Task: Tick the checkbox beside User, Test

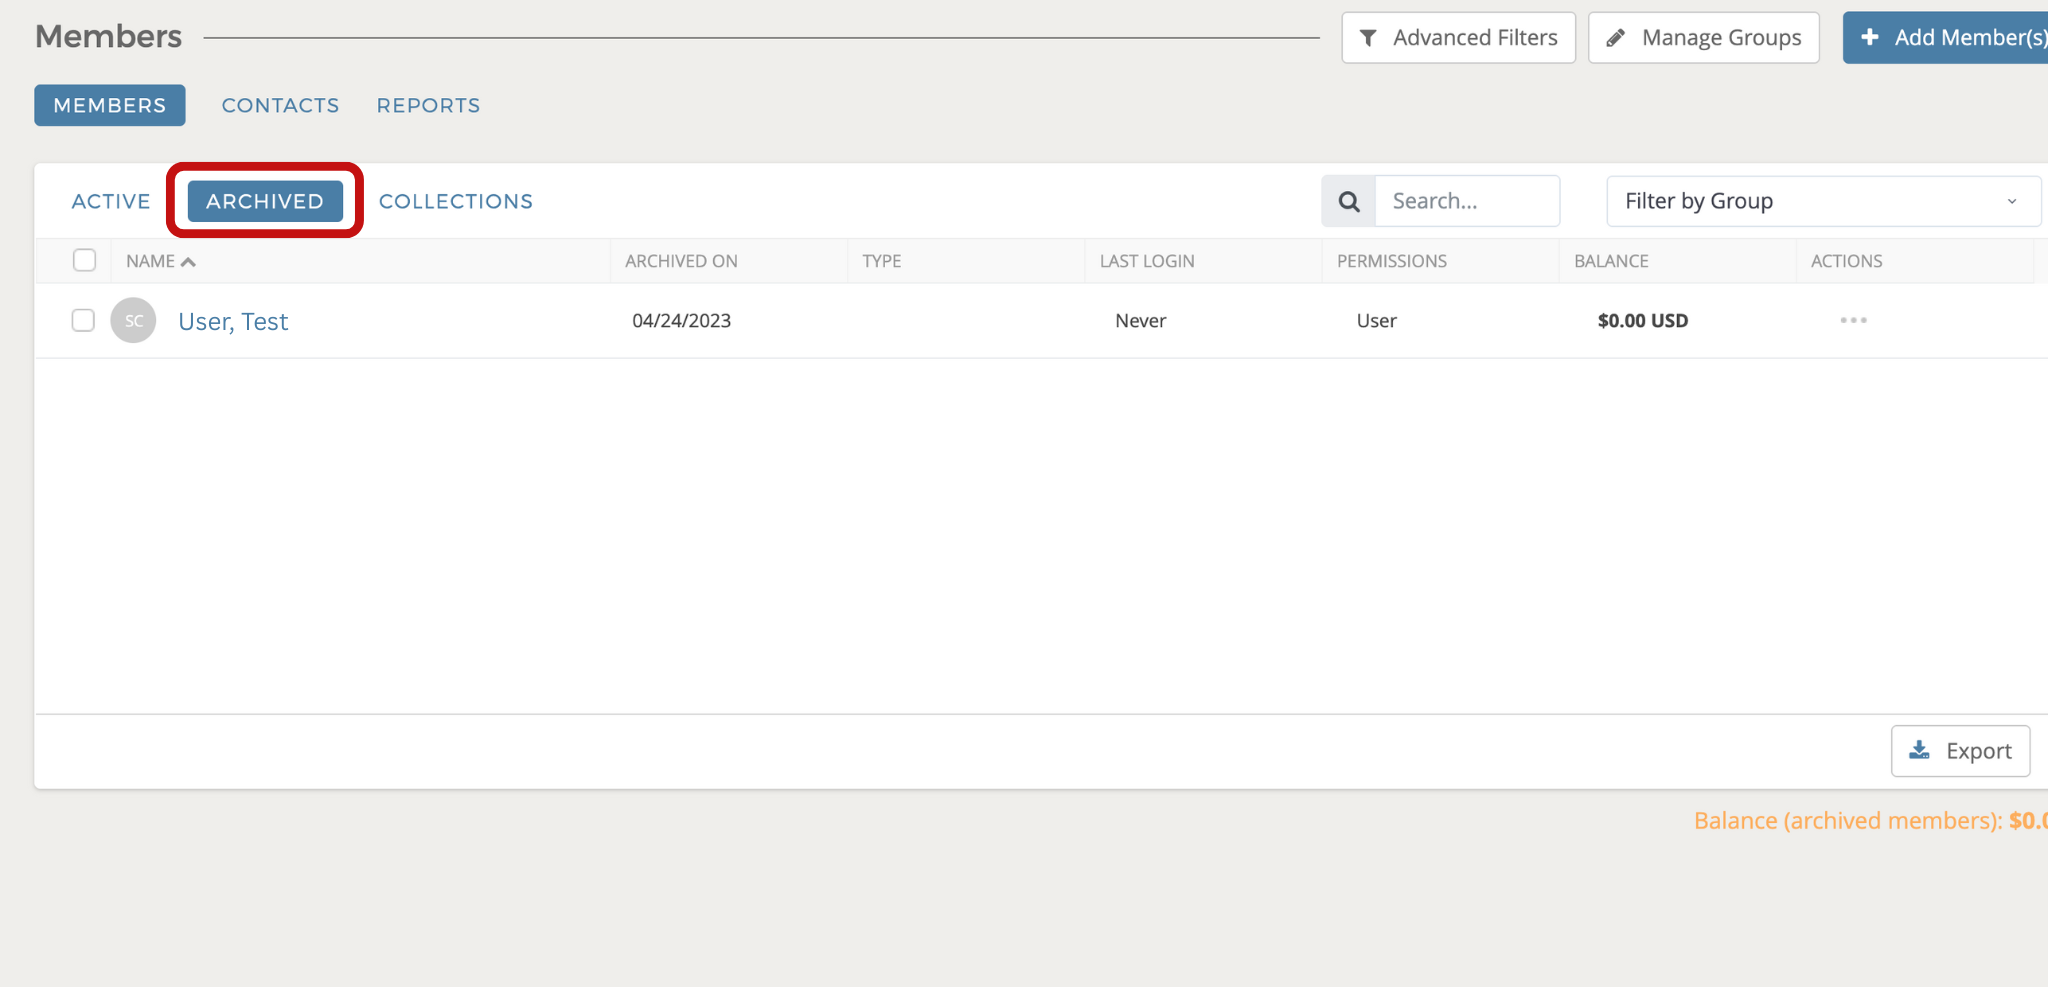Action: 83,320
